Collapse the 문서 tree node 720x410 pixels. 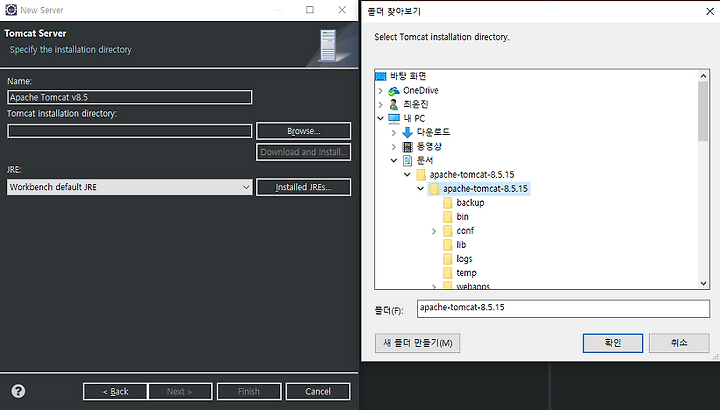click(394, 161)
